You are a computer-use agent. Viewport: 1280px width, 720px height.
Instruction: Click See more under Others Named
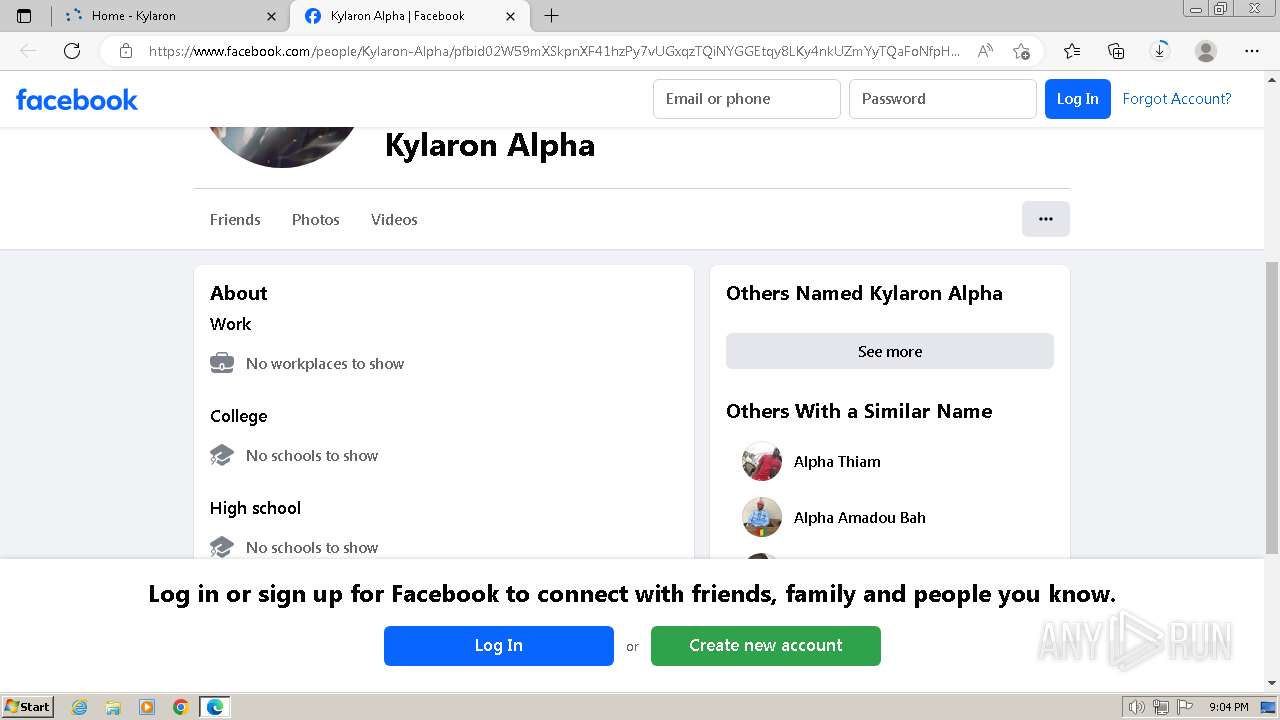click(890, 351)
